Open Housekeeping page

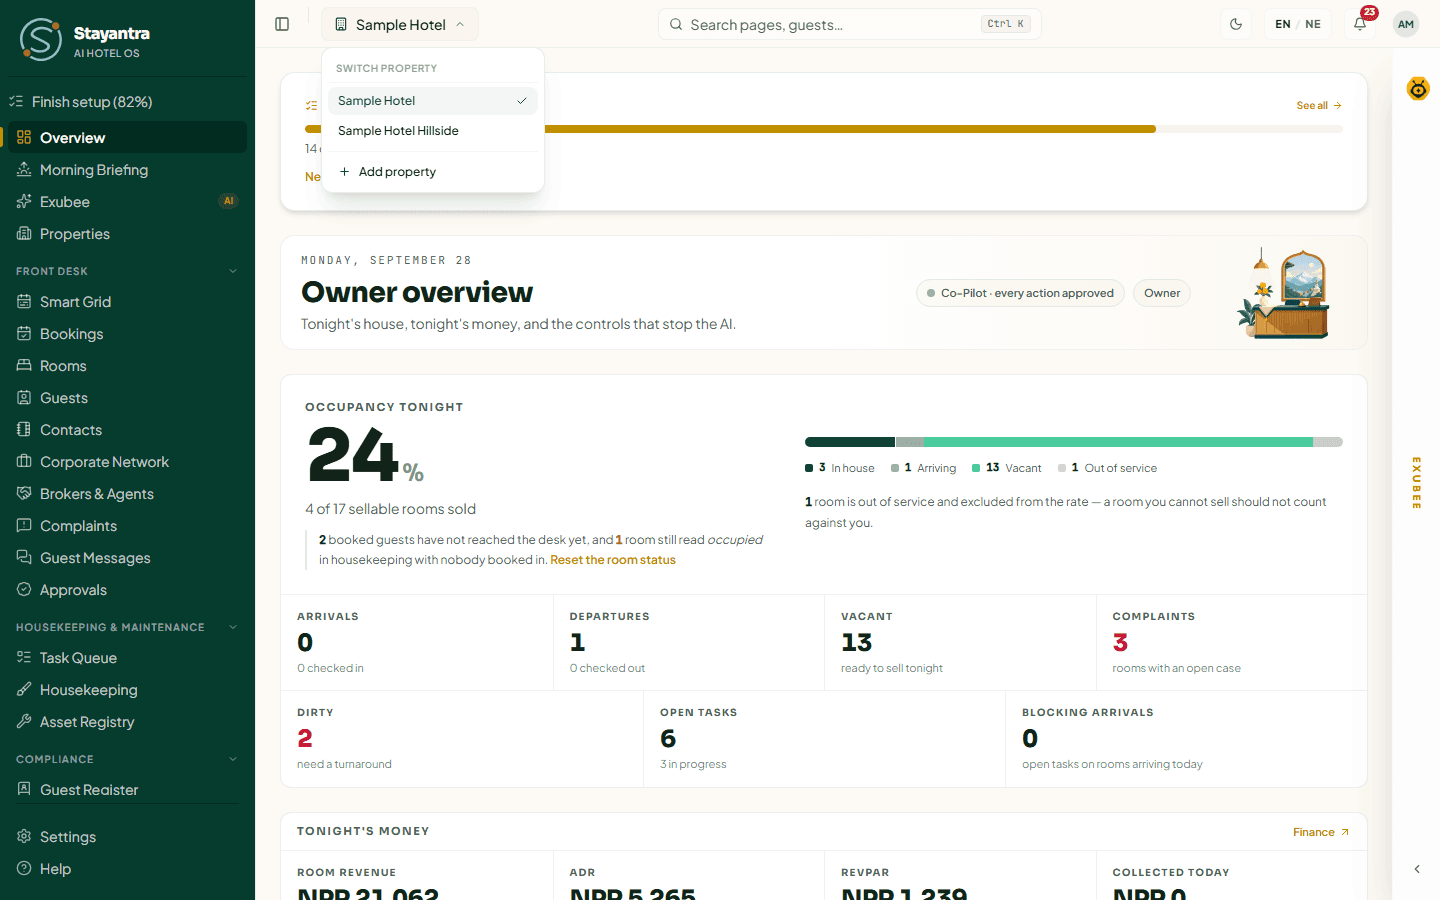[x=127, y=690]
